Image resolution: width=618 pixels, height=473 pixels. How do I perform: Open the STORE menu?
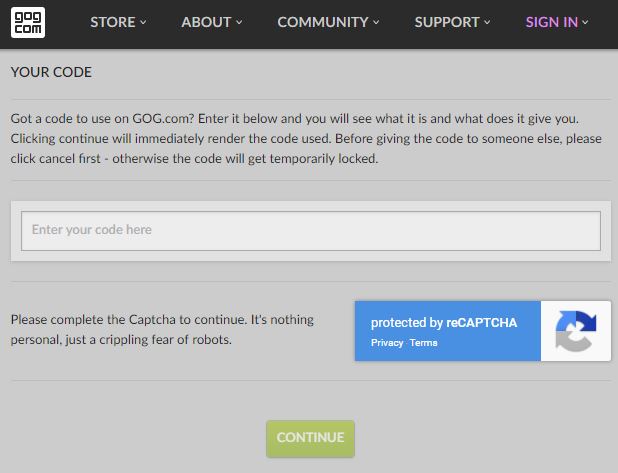pos(113,22)
